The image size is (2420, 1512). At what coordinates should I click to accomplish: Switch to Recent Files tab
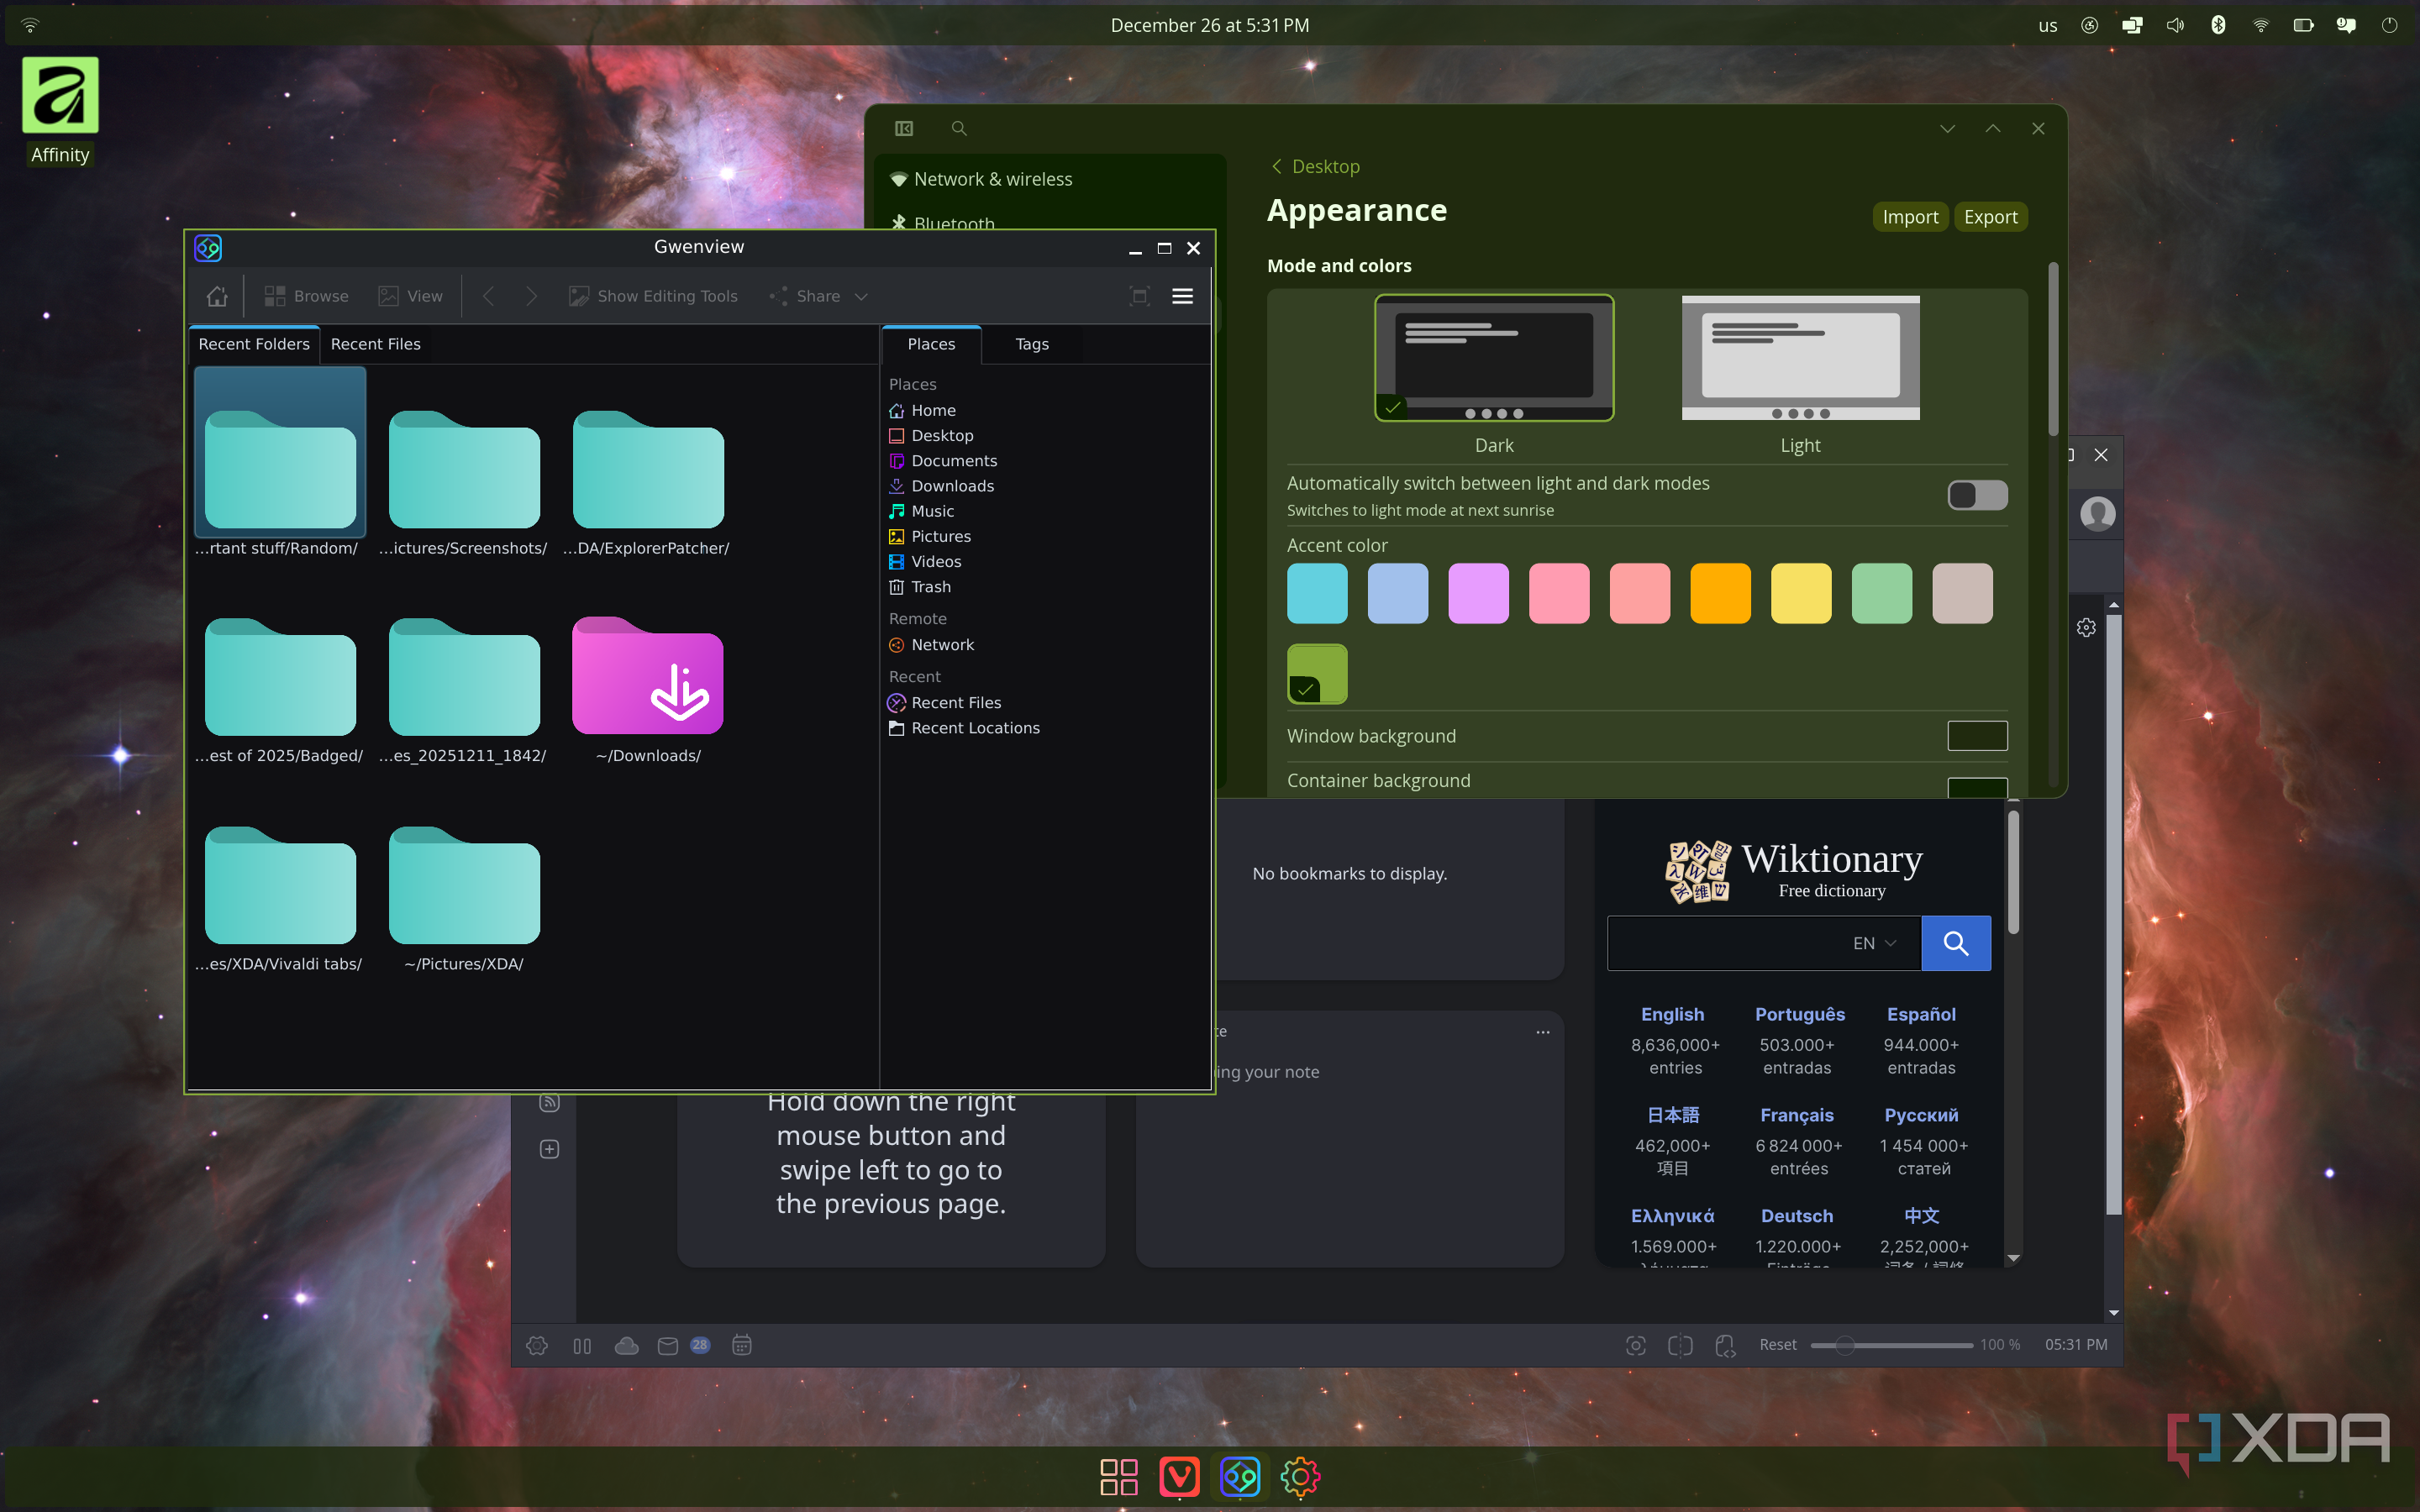pos(375,344)
